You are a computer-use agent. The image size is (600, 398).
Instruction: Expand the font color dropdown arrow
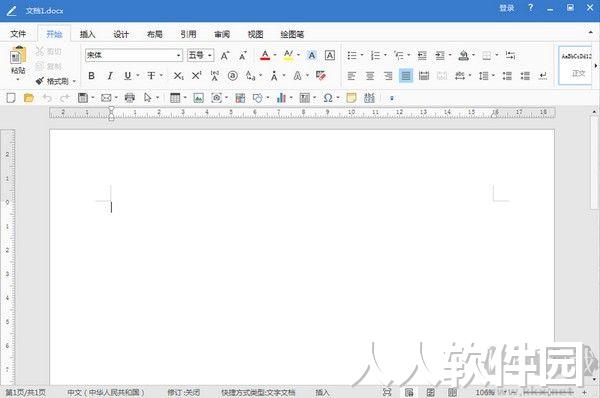click(275, 55)
